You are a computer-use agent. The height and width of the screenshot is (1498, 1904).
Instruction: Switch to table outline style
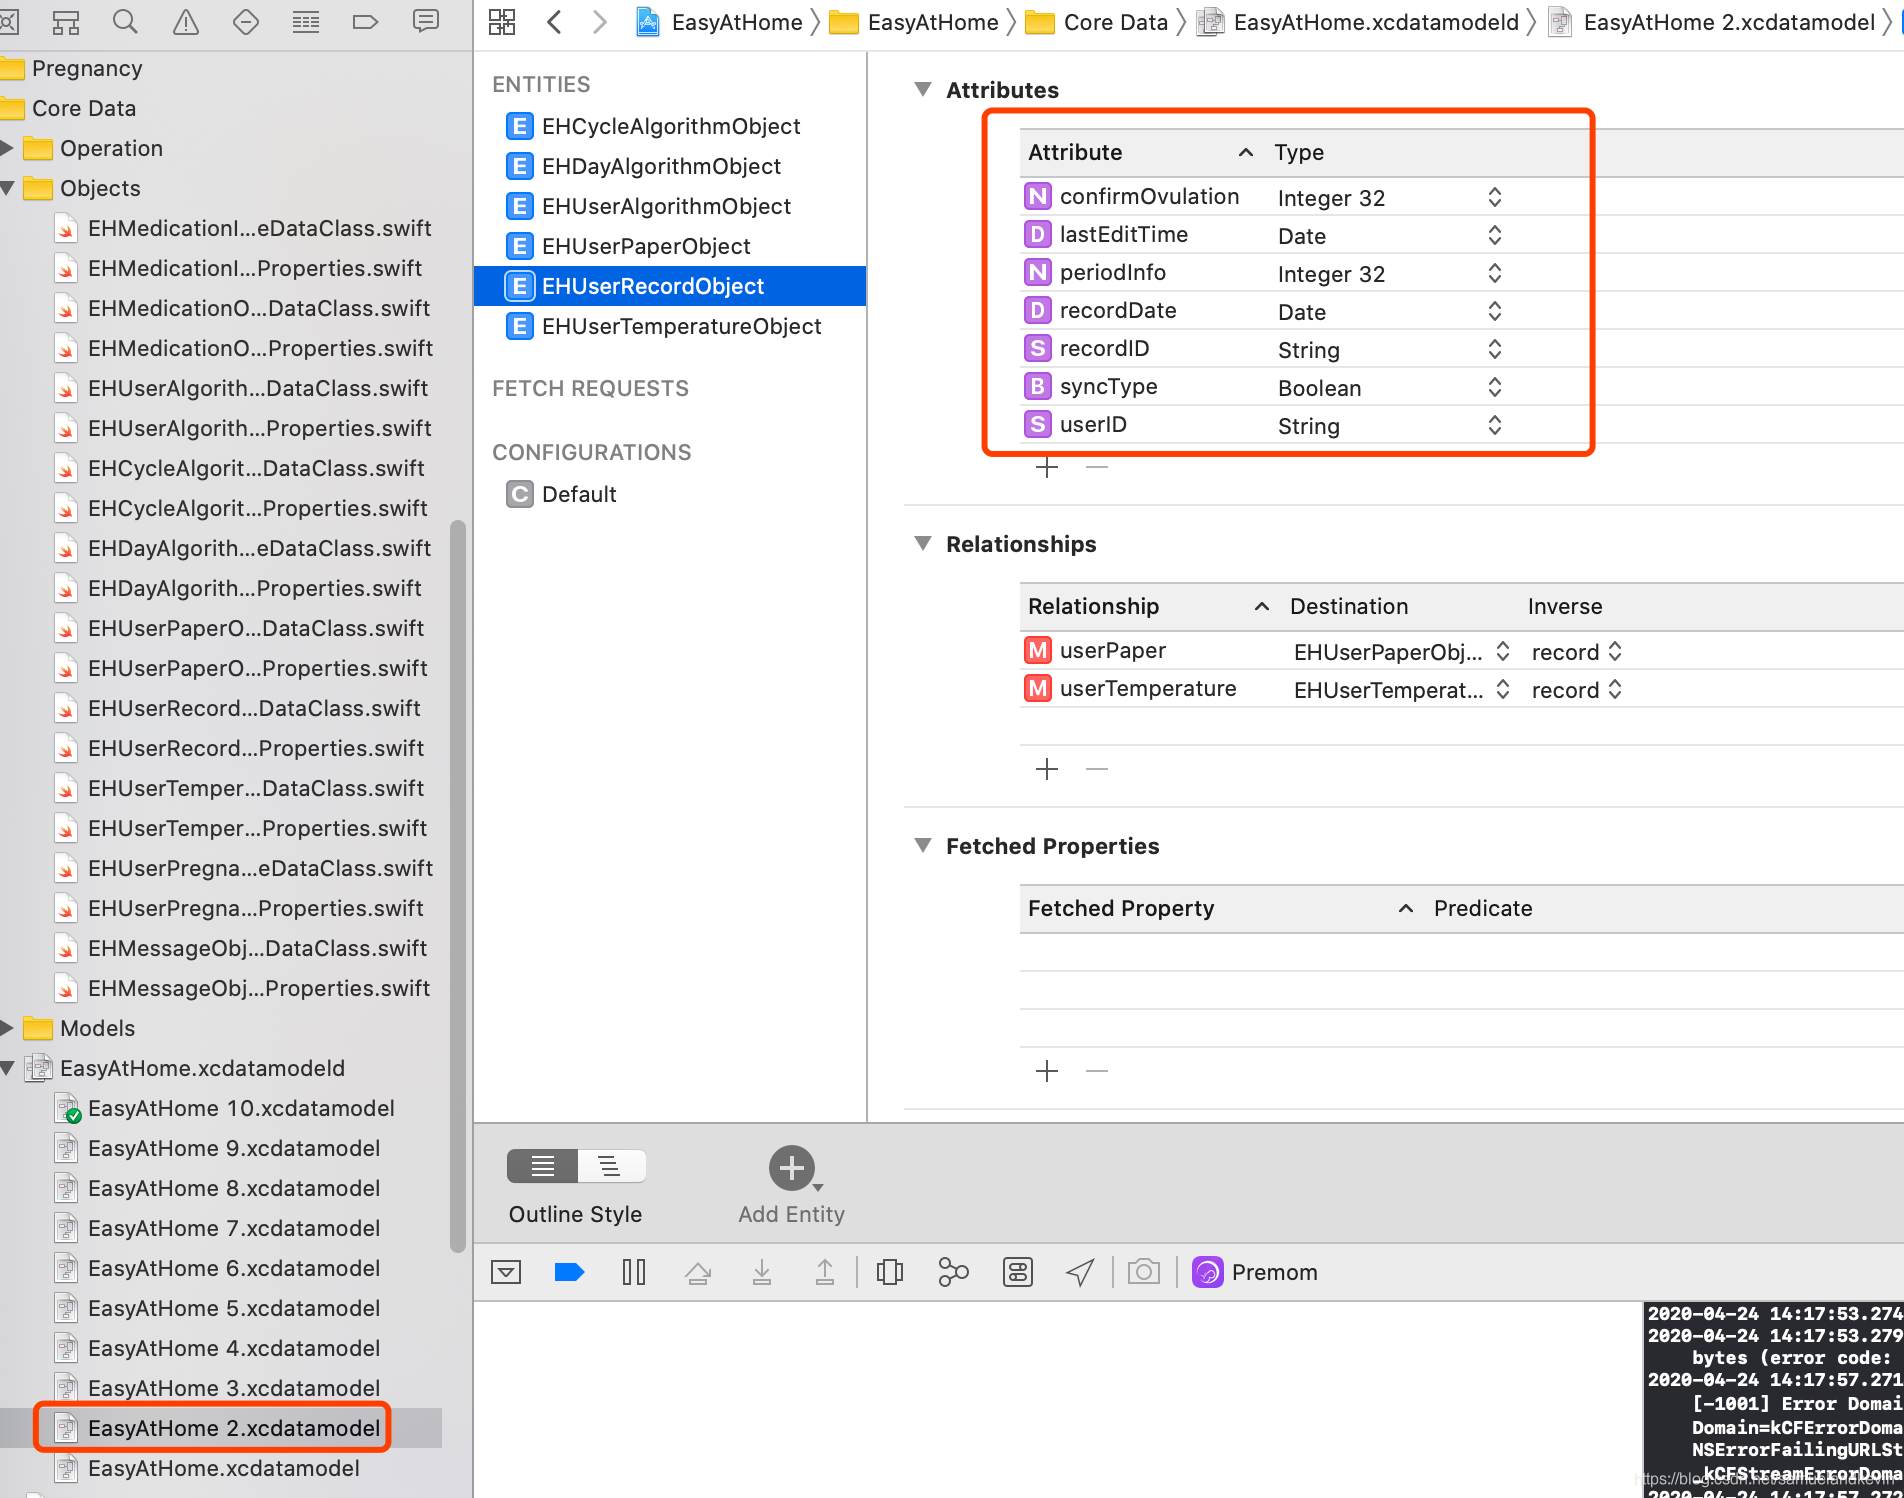tap(543, 1166)
